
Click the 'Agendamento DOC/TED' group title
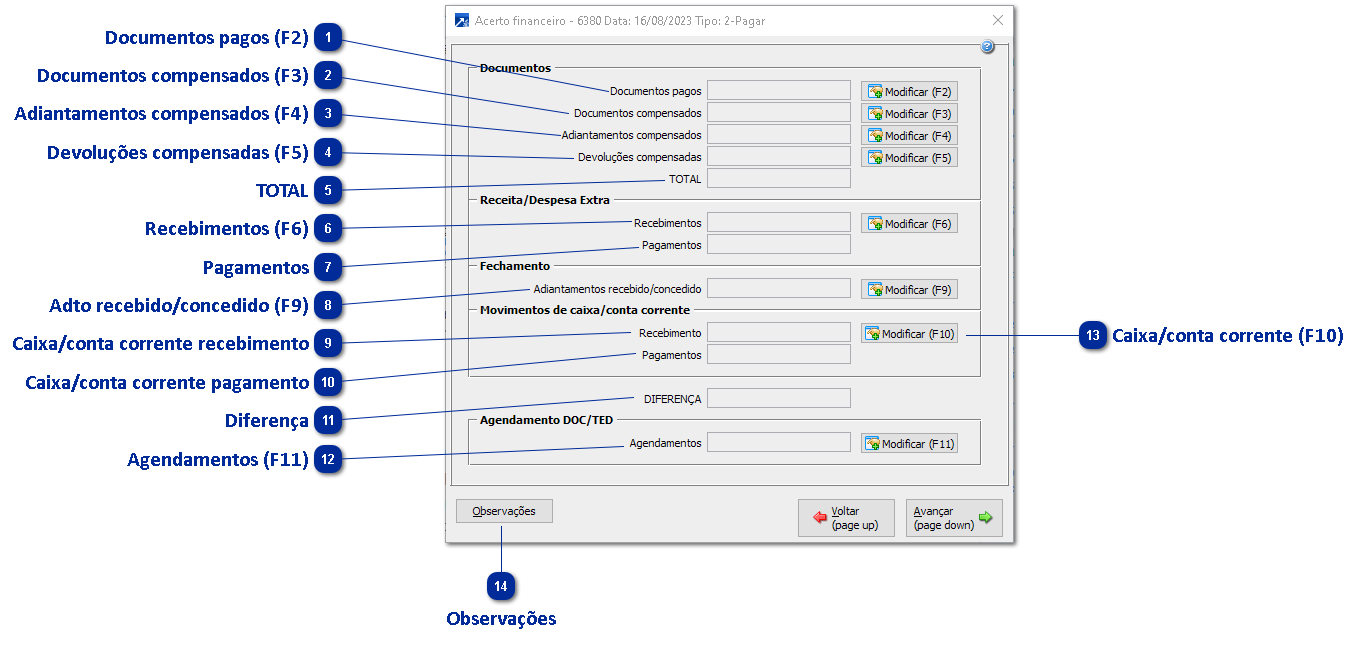546,420
